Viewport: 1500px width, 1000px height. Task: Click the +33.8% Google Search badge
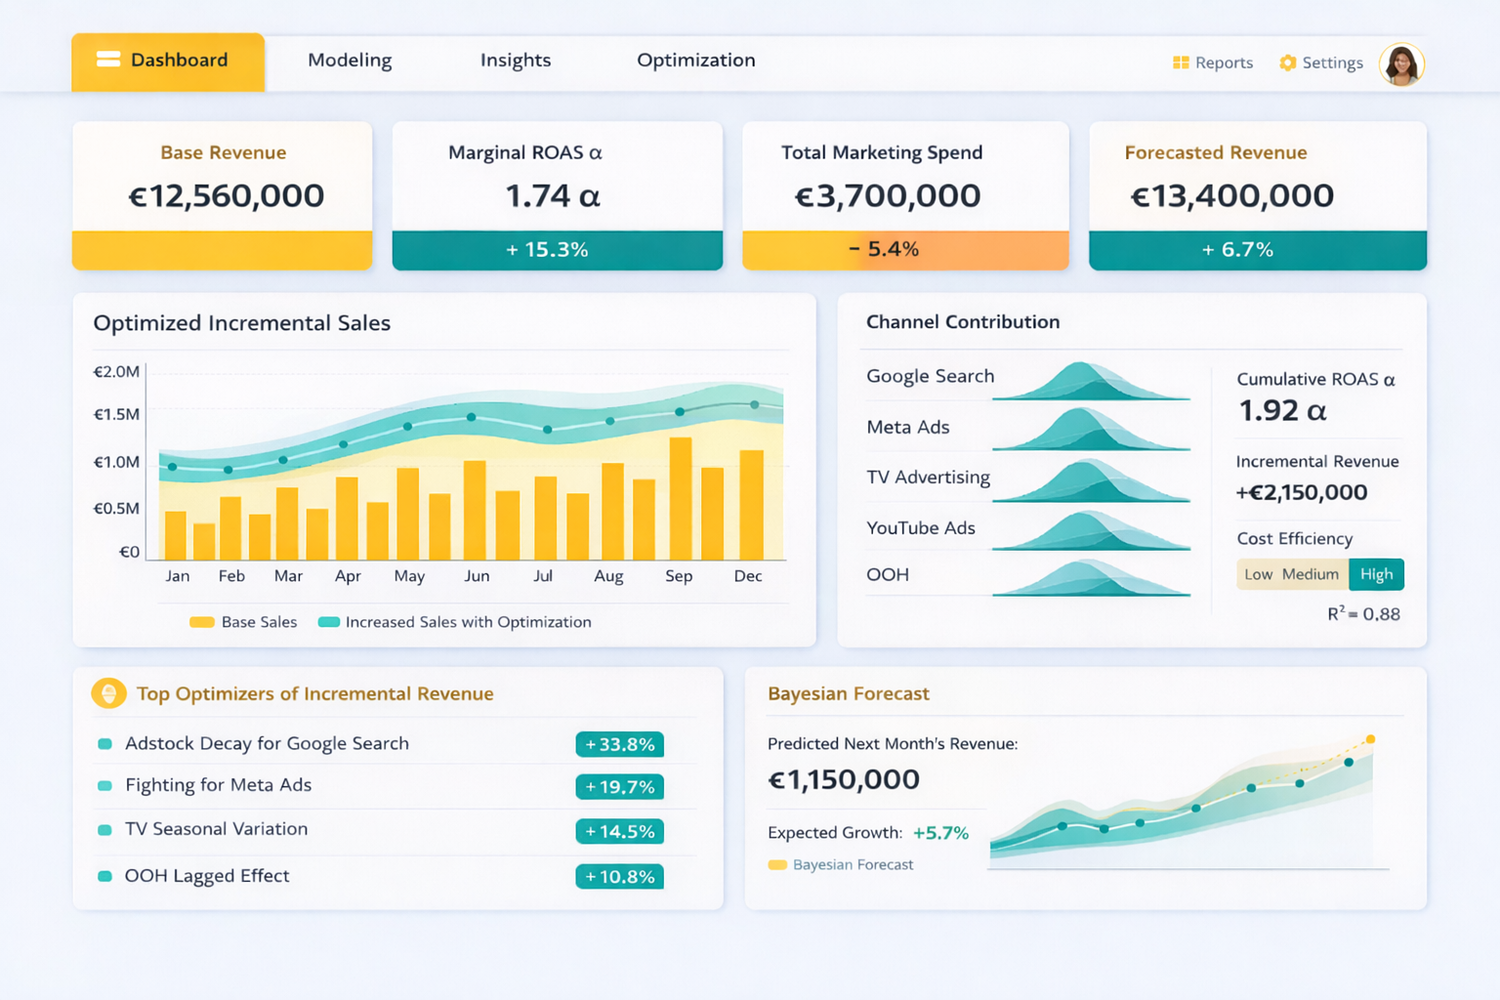pyautogui.click(x=619, y=744)
